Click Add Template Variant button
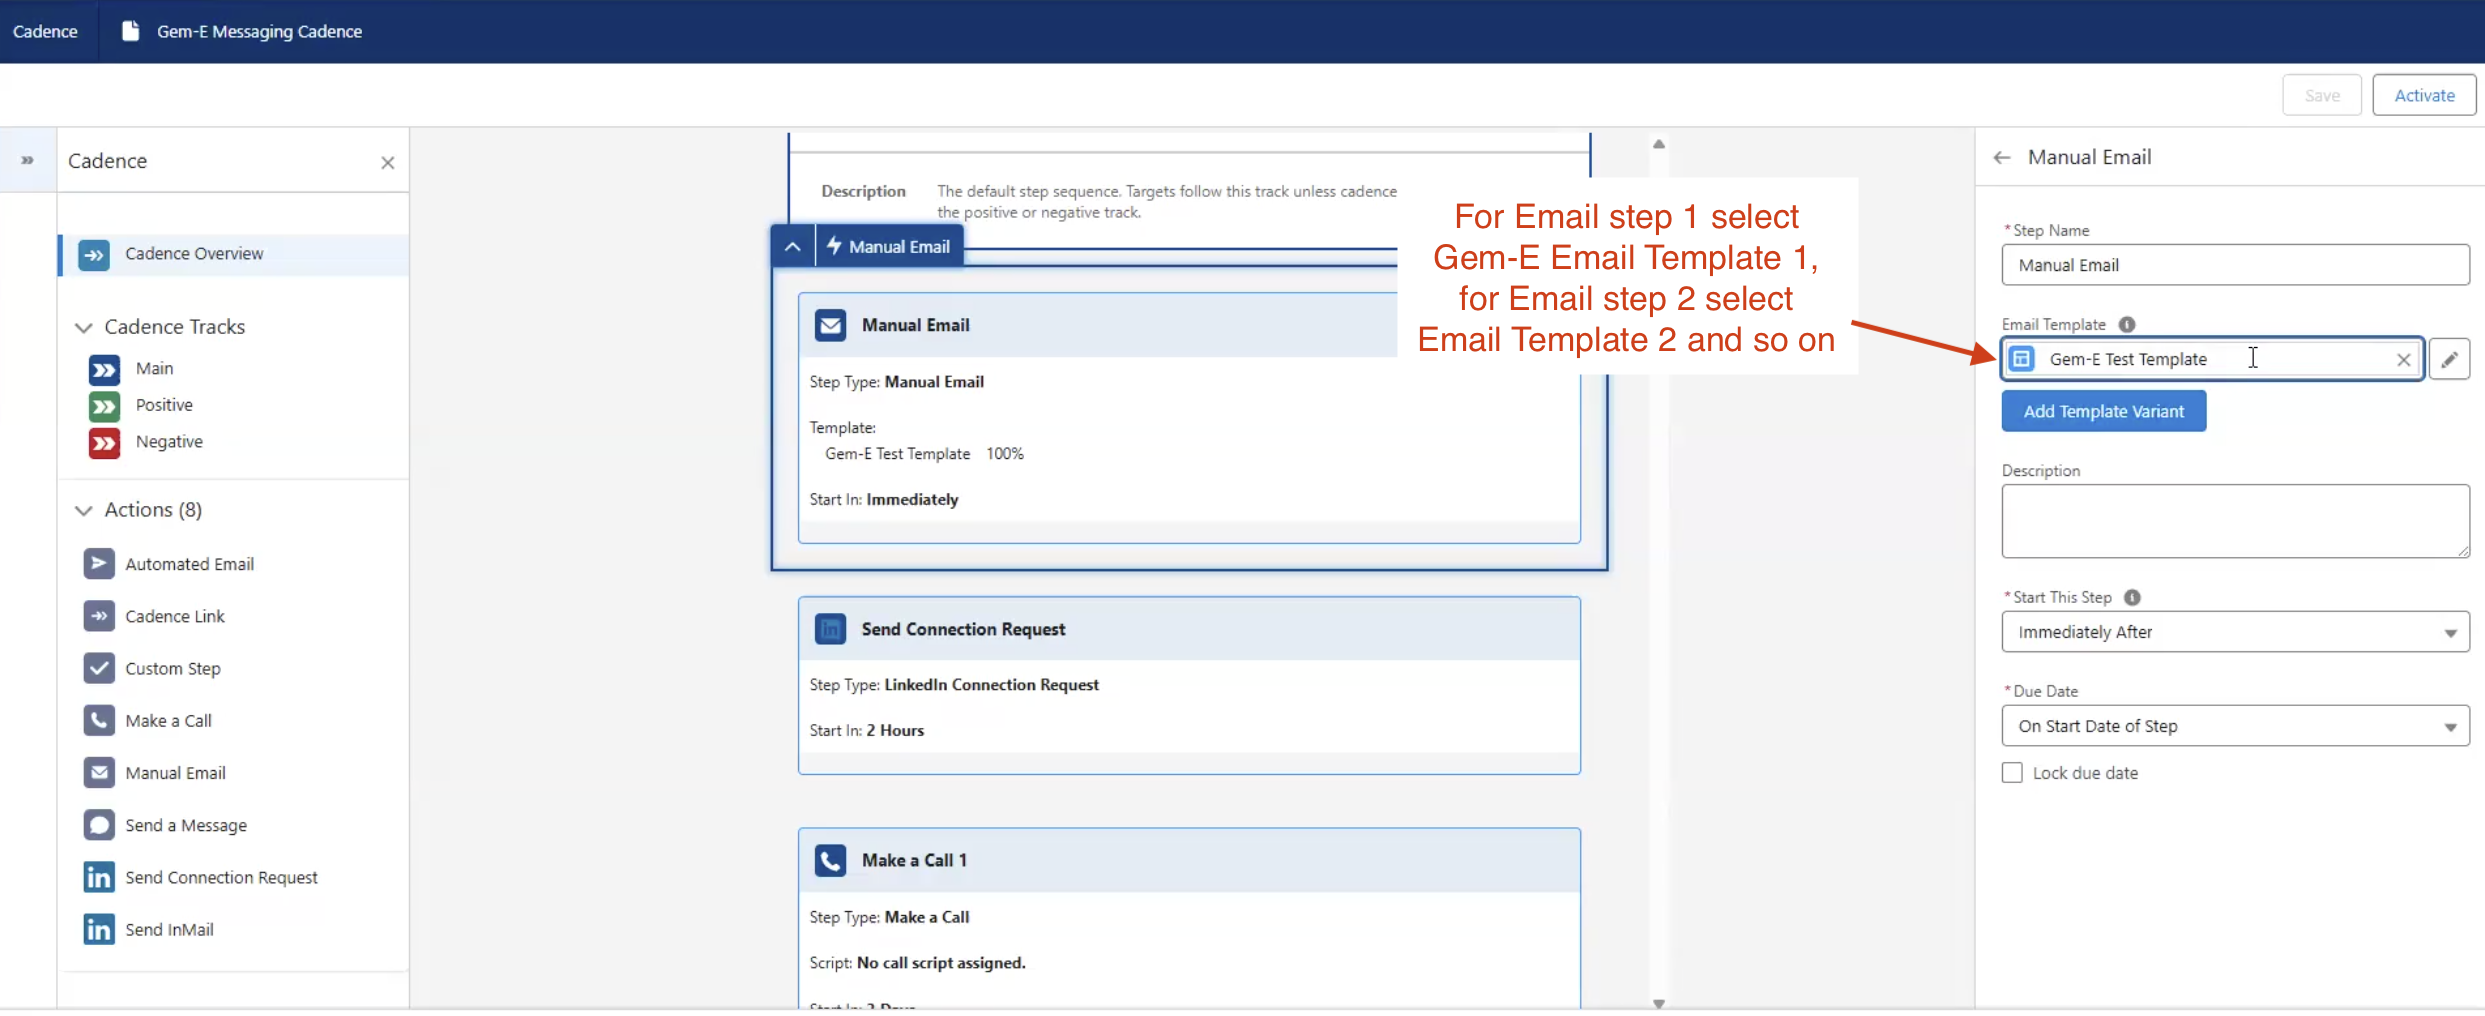Screen dimensions: 2485x1016 [2103, 411]
